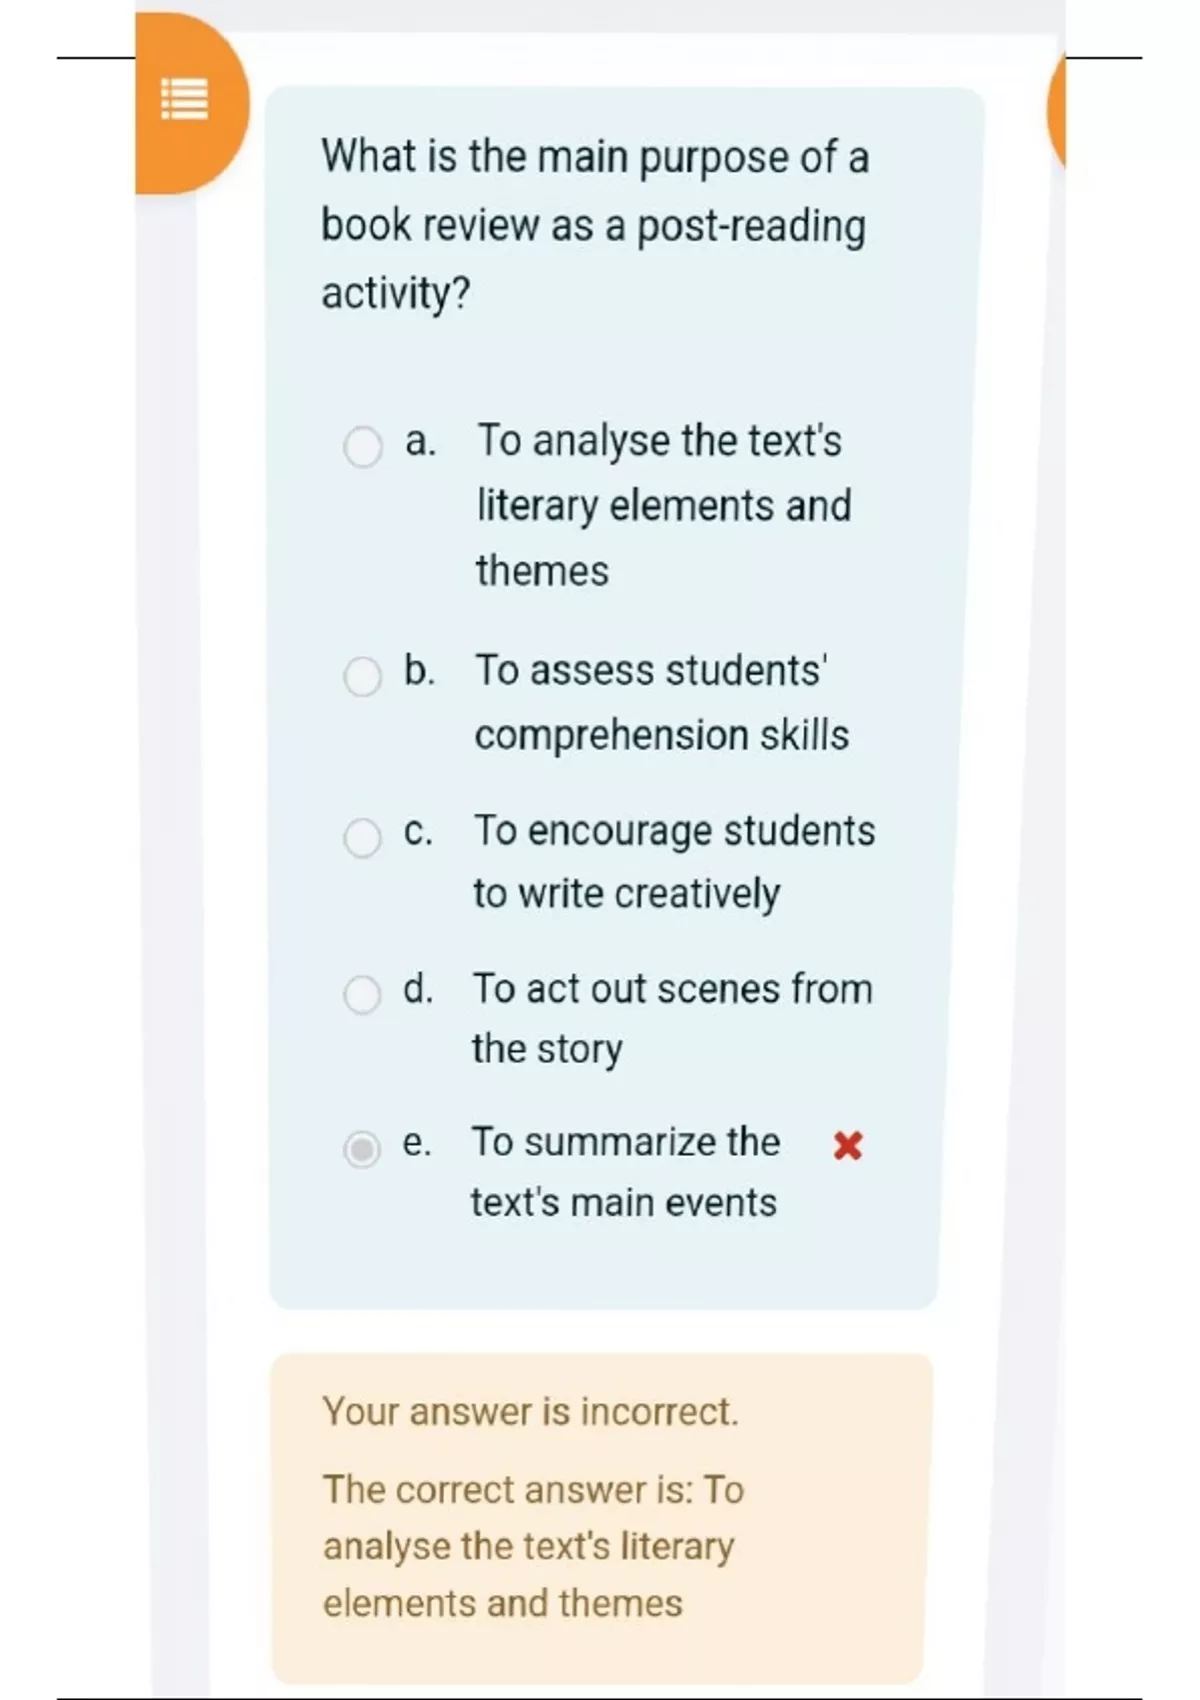
Task: Click the letter label "c."
Action: coord(418,831)
